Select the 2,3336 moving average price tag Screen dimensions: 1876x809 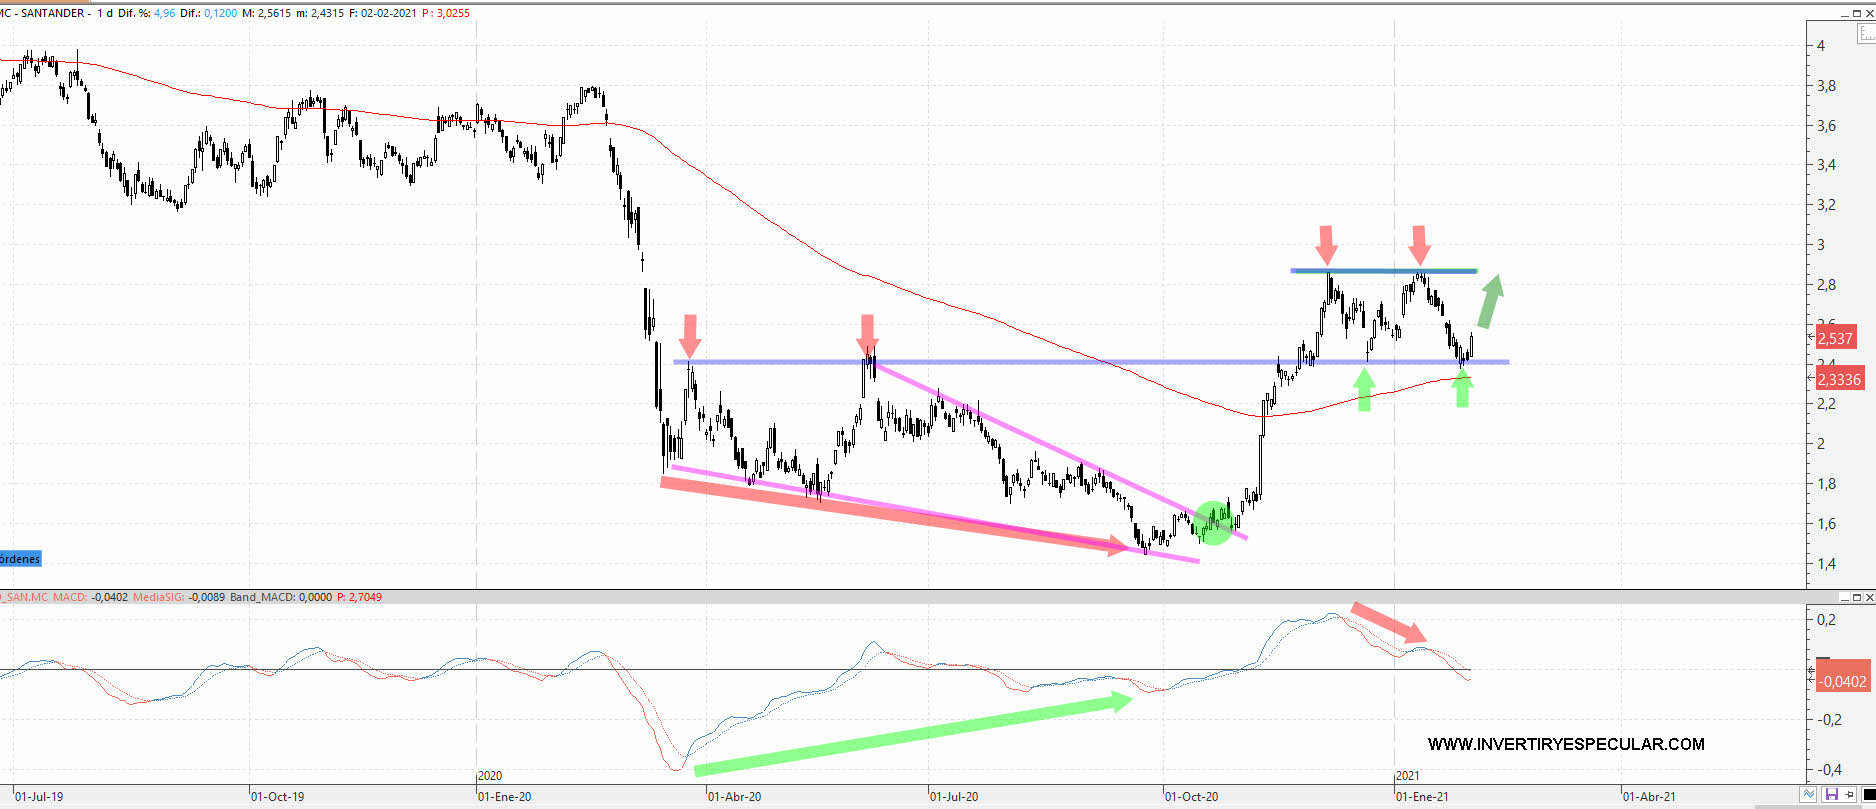coord(1838,379)
